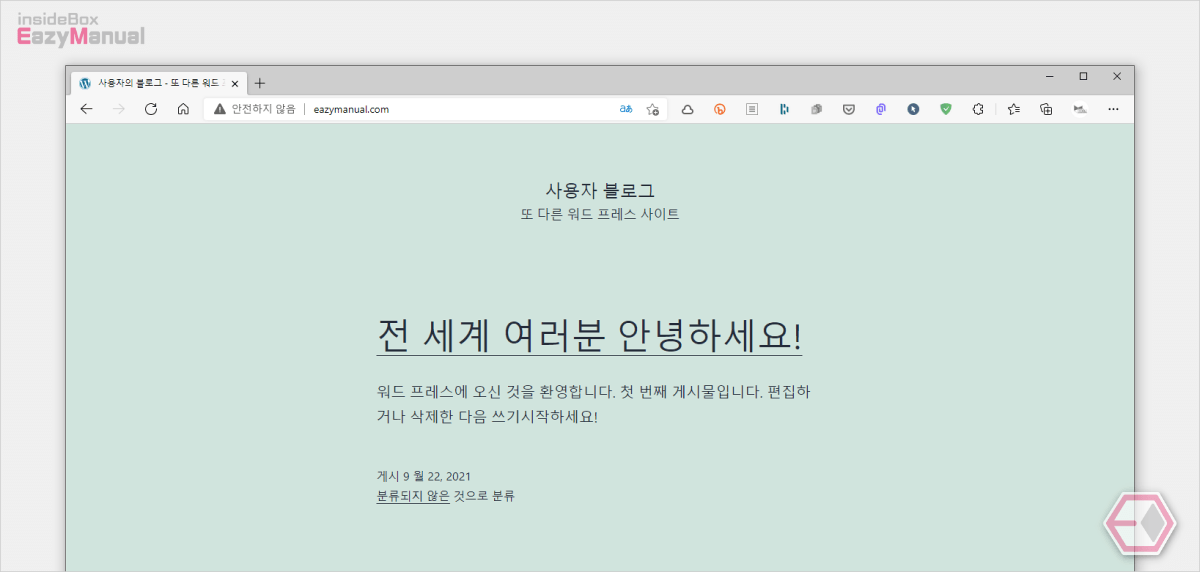Open the Settings and more menu

pos(1113,109)
